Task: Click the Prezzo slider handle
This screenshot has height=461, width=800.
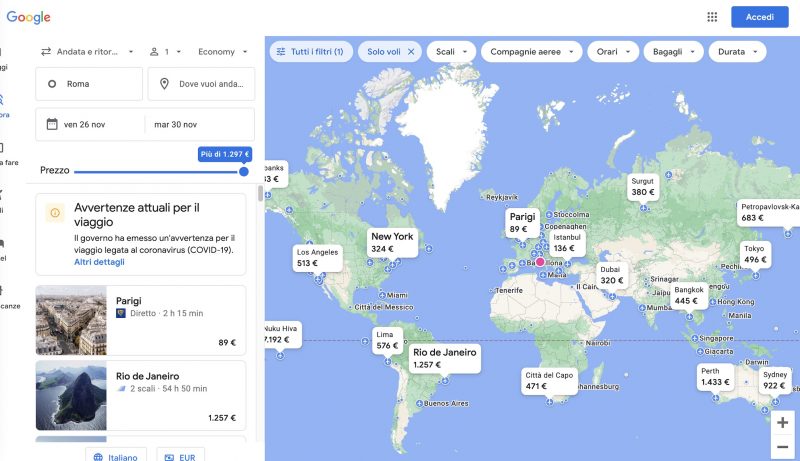Action: click(244, 171)
